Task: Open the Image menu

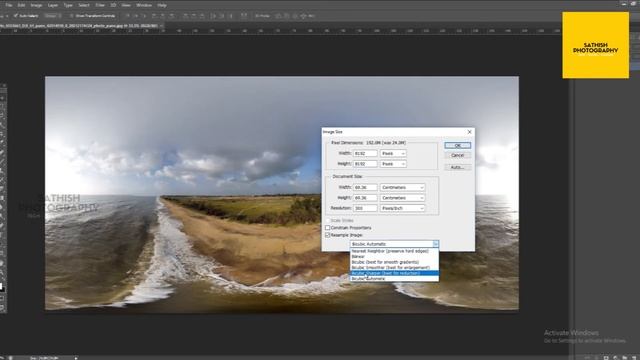Action: point(36,5)
